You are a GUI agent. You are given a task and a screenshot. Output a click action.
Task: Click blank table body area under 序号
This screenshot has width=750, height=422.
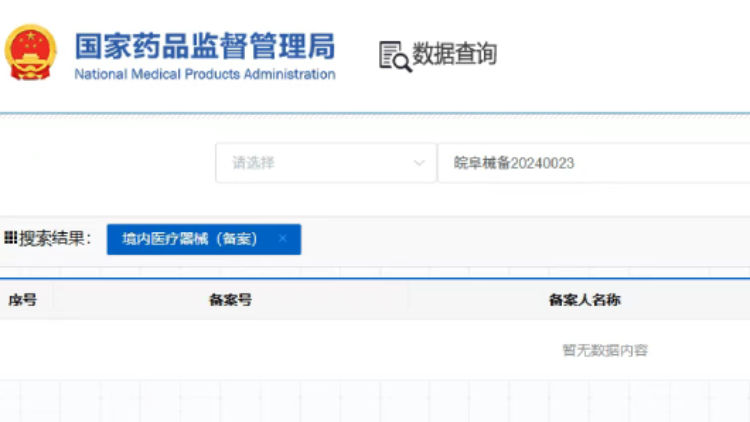(22, 350)
